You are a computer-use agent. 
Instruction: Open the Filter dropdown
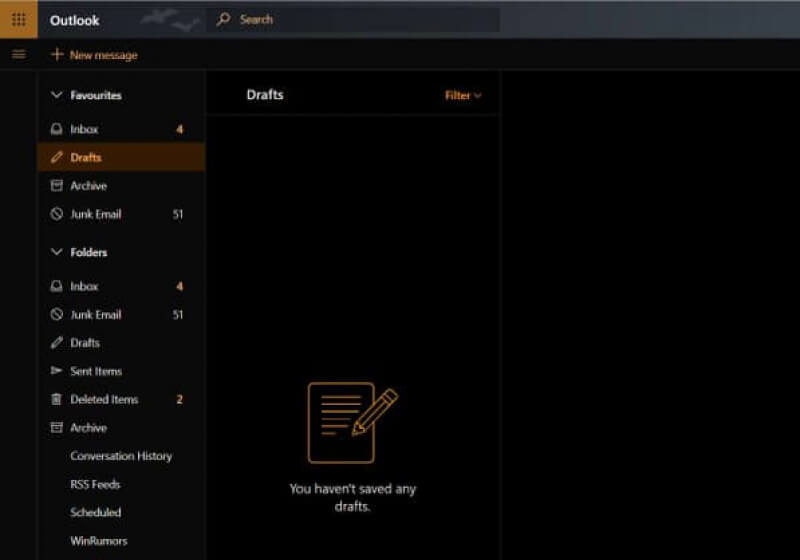tap(463, 96)
